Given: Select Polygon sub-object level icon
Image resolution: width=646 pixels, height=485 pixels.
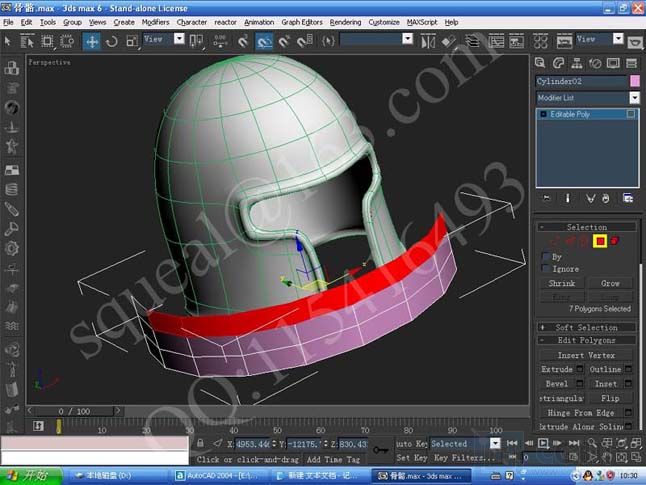Looking at the screenshot, I should pos(600,241).
